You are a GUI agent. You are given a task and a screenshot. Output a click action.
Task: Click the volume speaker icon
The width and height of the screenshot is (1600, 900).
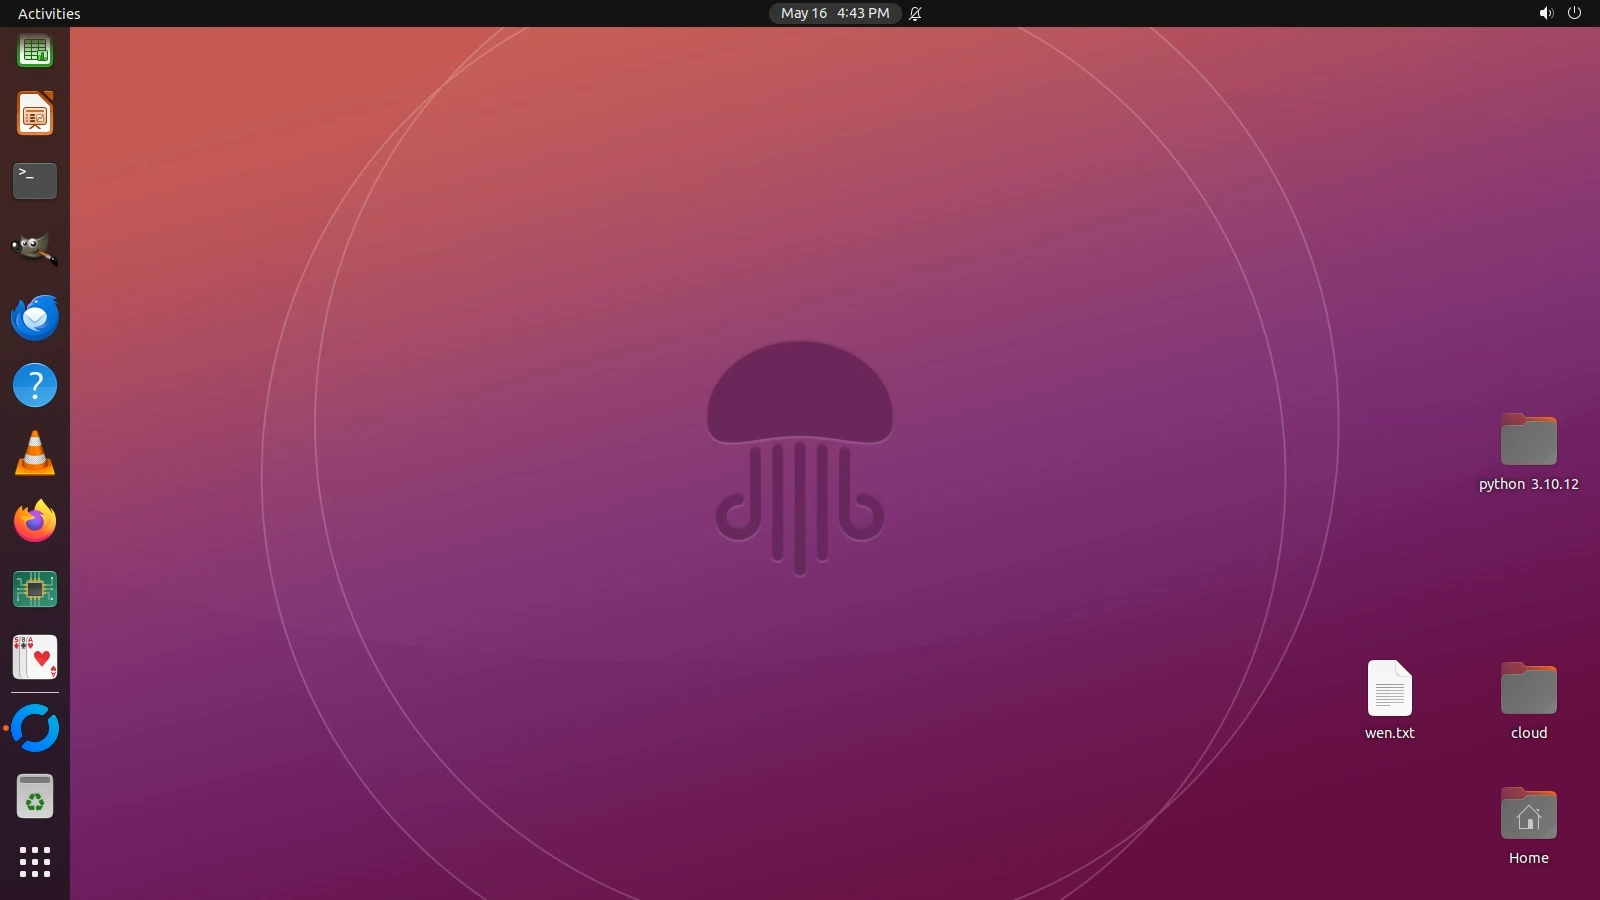pyautogui.click(x=1546, y=13)
